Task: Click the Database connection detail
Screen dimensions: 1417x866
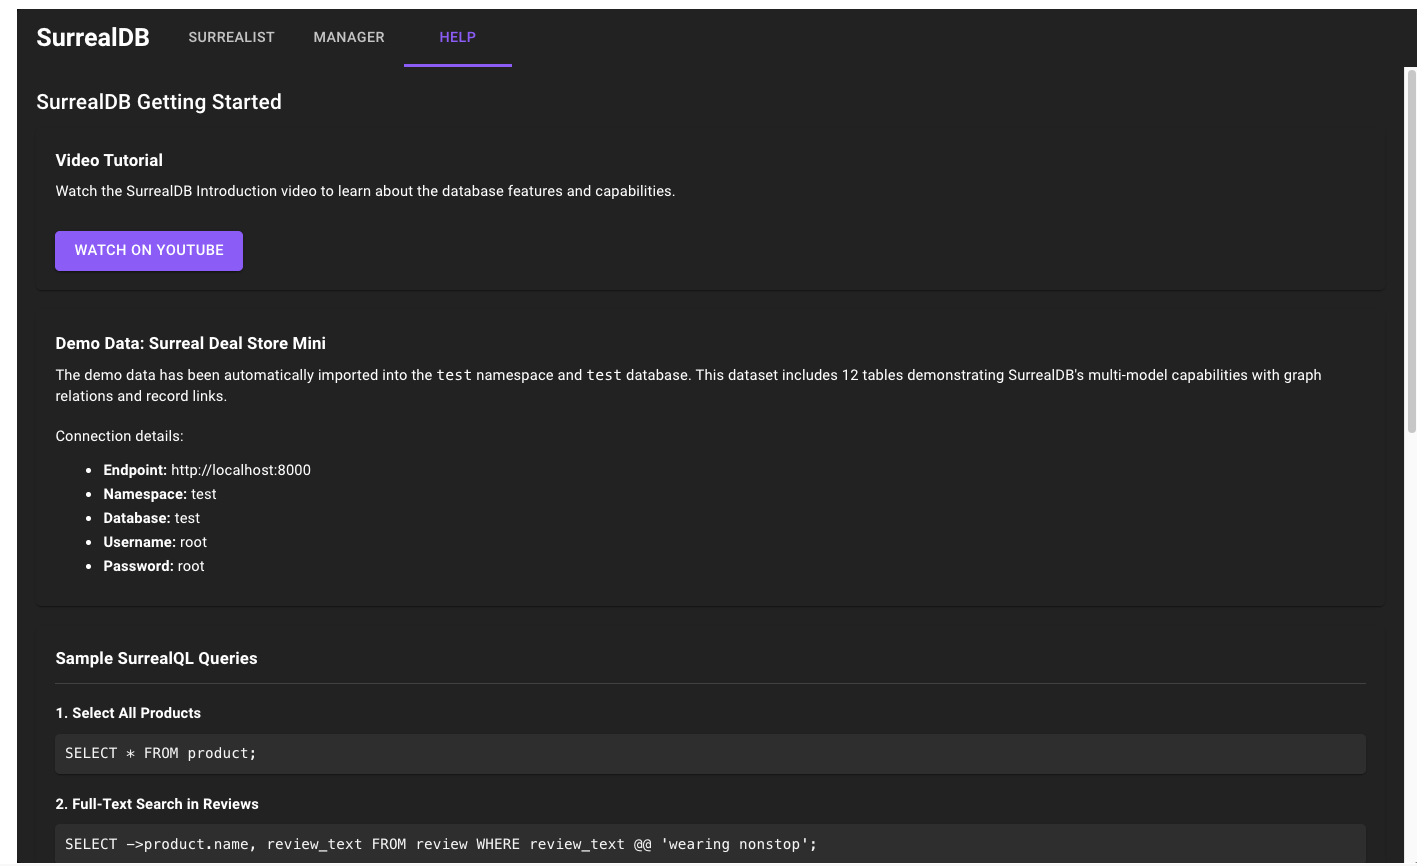Action: (150, 517)
